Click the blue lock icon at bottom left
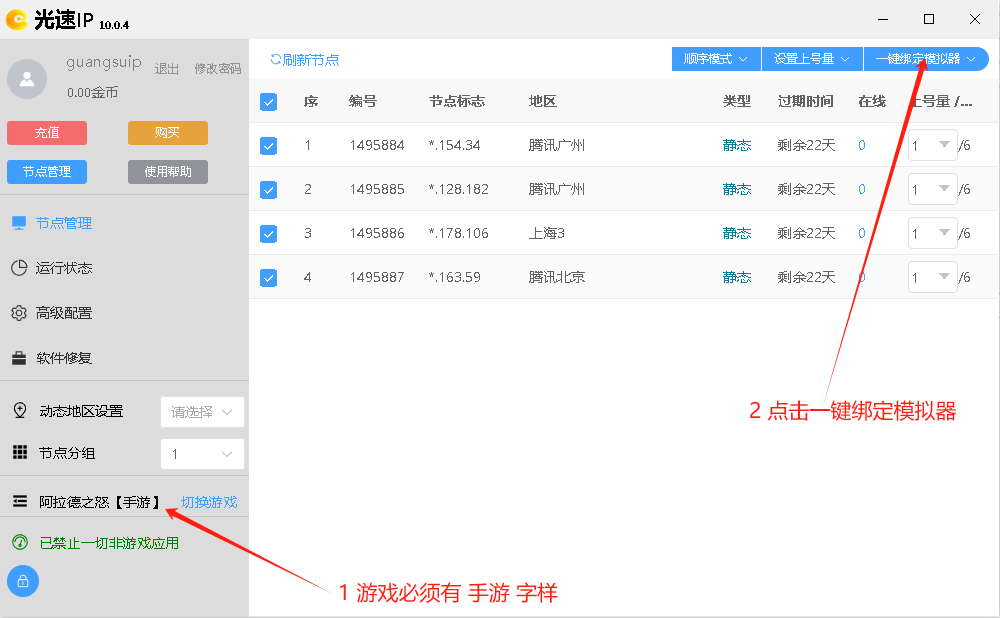This screenshot has height=618, width=1000. click(23, 581)
